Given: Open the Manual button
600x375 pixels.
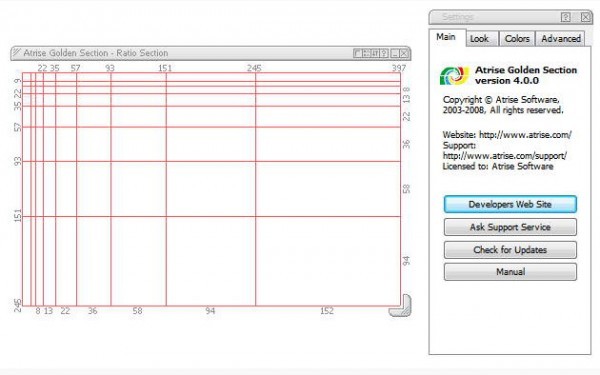Looking at the screenshot, I should pos(510,272).
